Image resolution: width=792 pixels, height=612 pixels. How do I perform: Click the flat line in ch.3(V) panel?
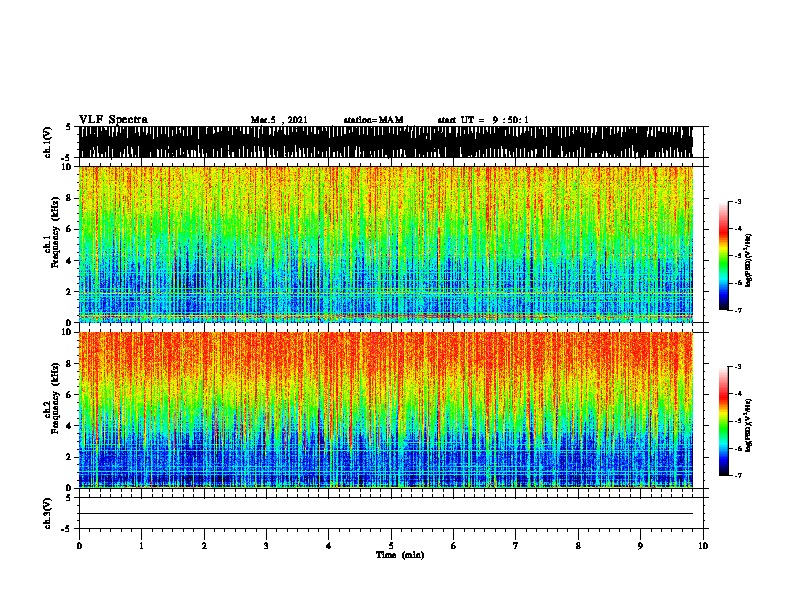pyautogui.click(x=386, y=514)
